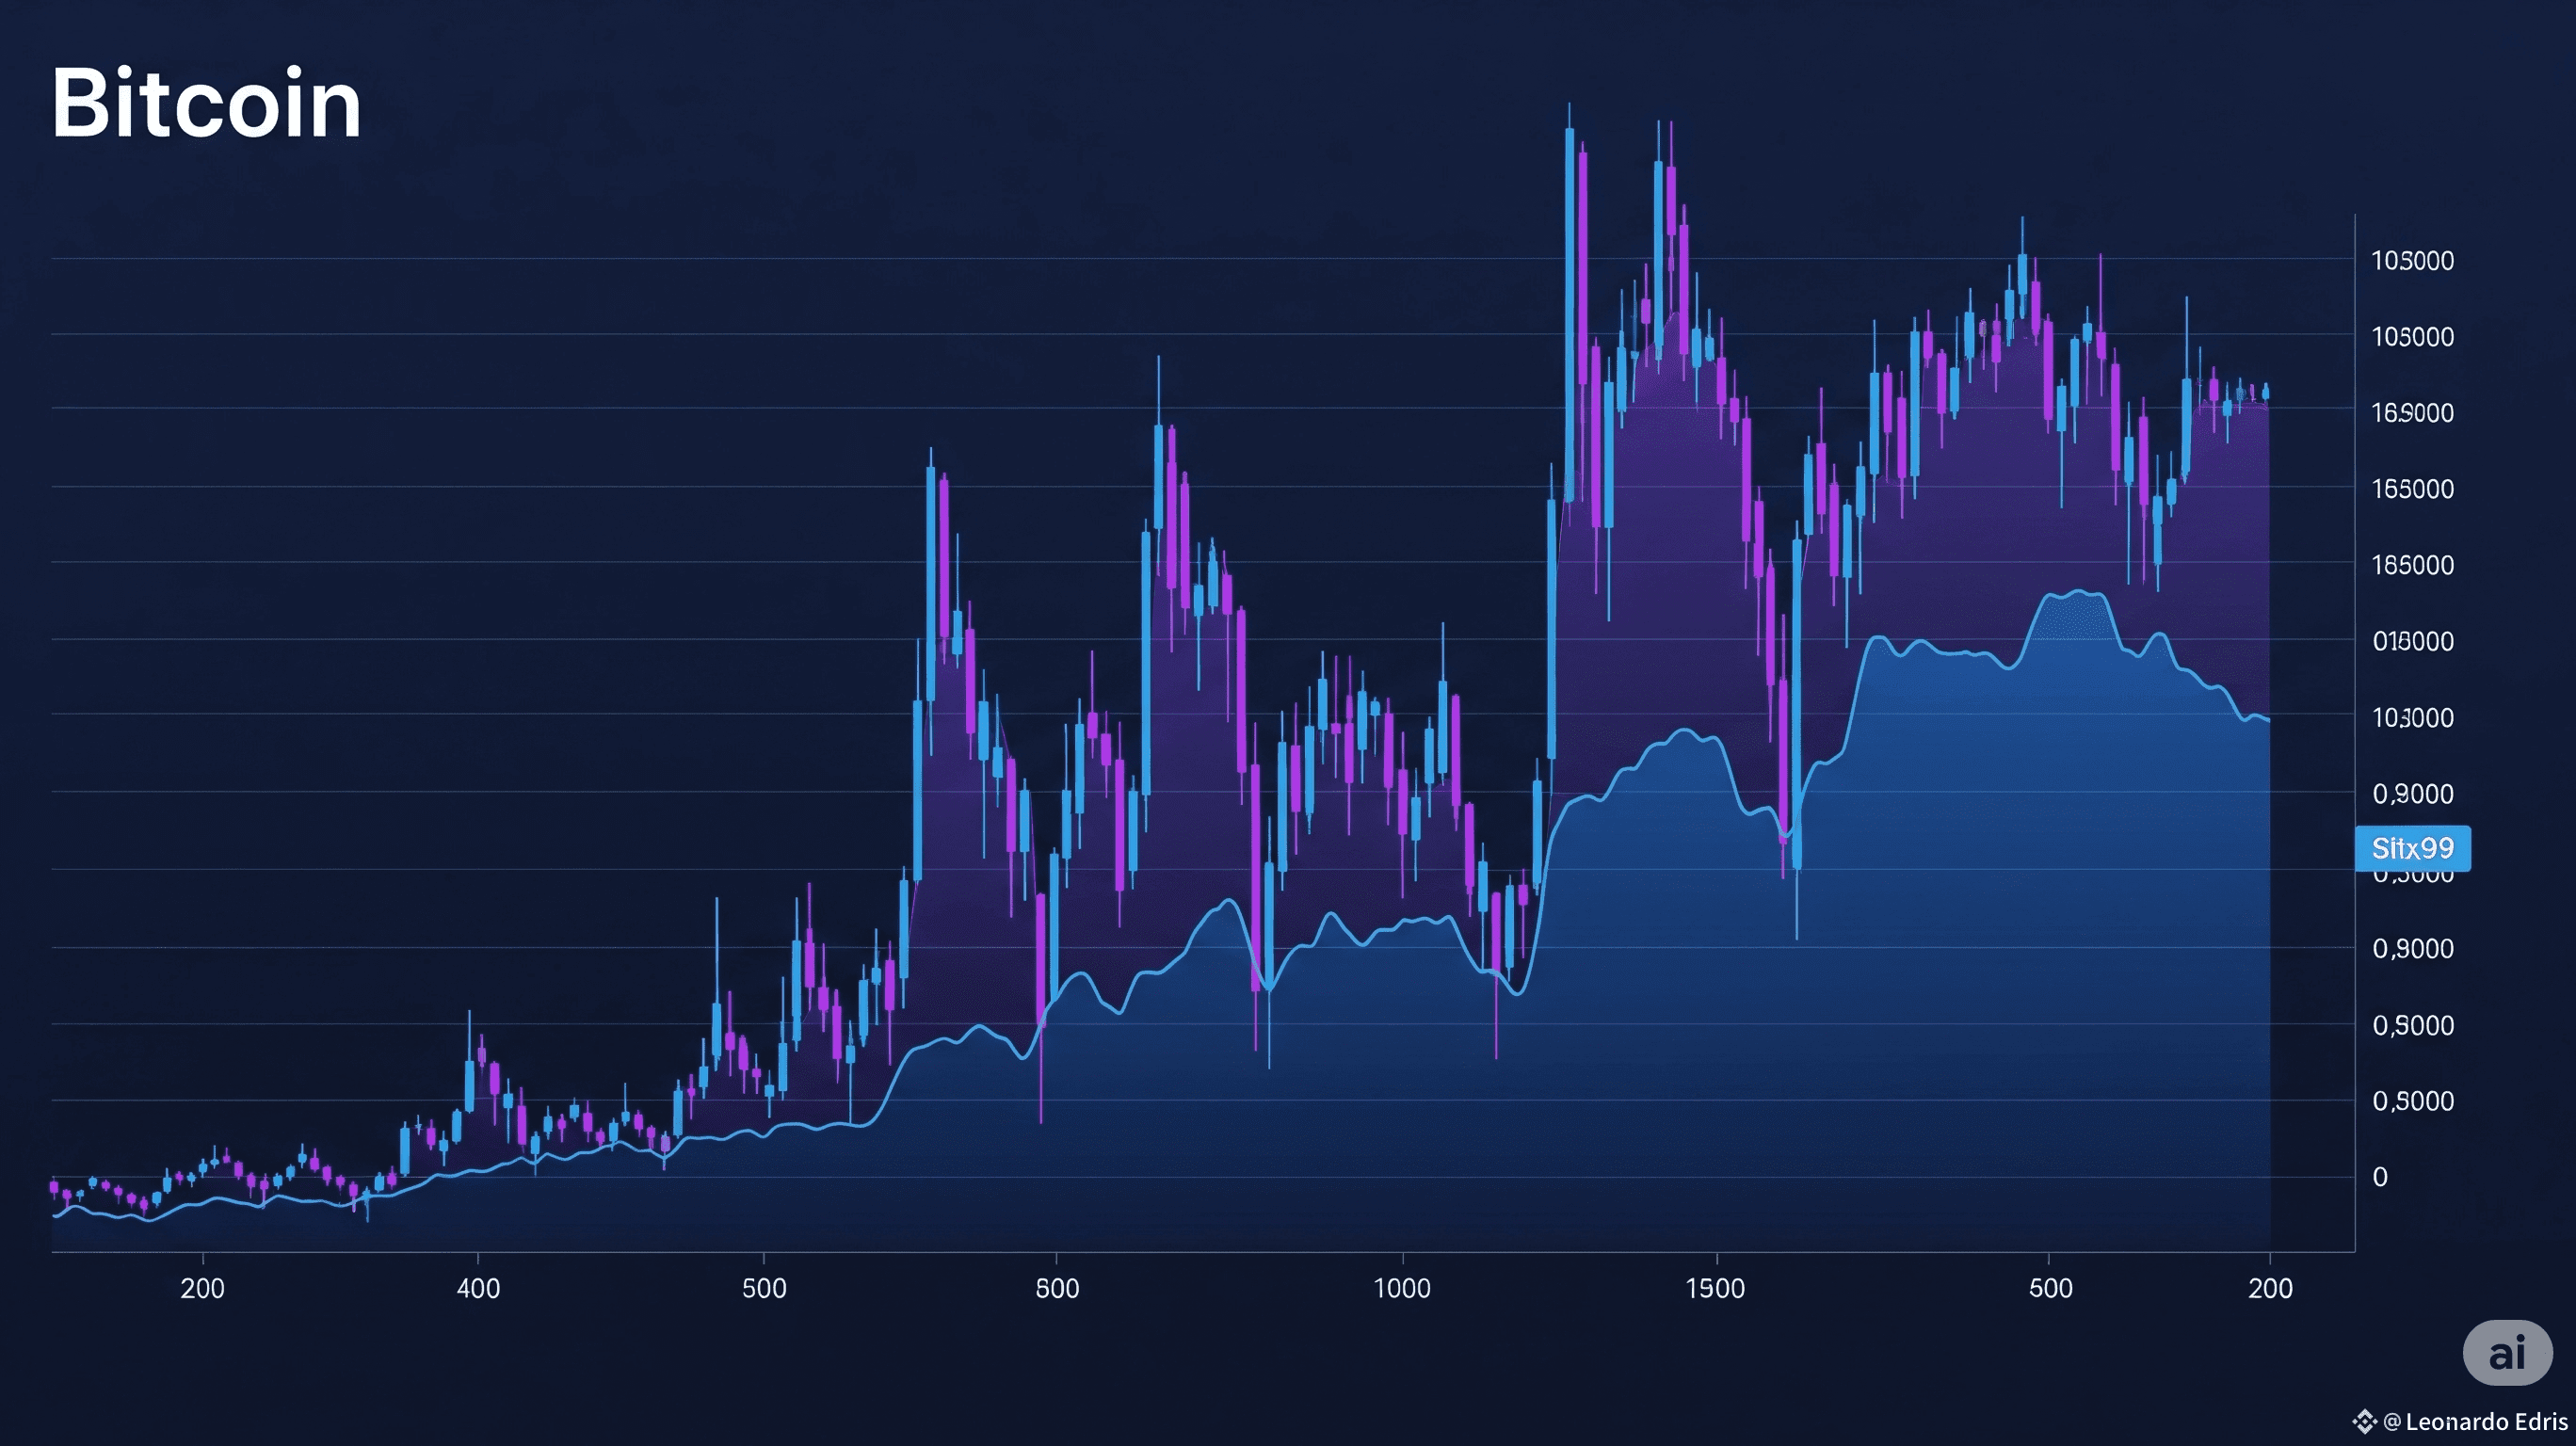Viewport: 2576px width, 1446px height.
Task: Click the last candlestick at chart's right edge
Action: (2265, 392)
